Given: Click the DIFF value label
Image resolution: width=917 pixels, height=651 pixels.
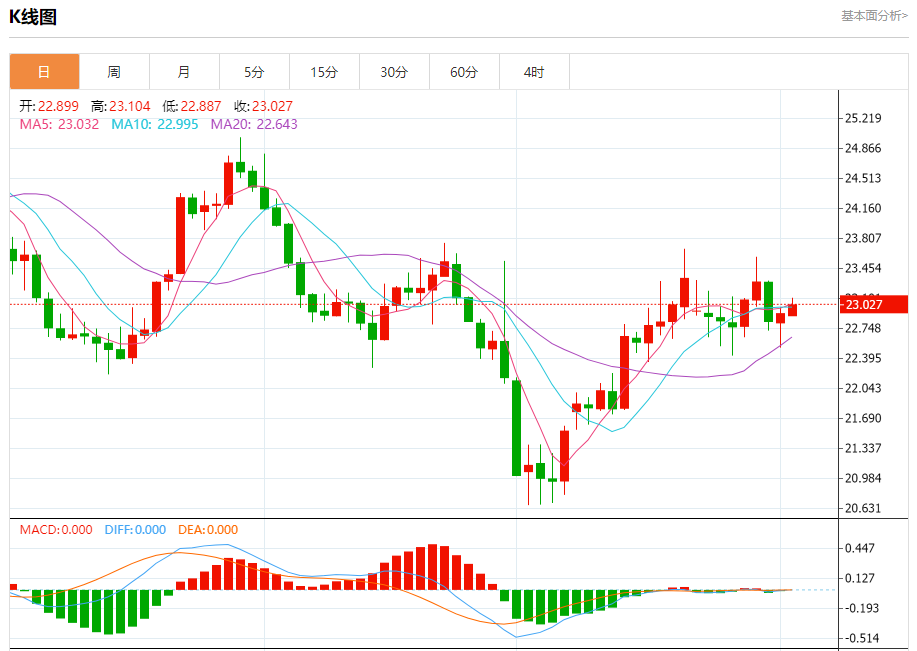Looking at the screenshot, I should (x=135, y=530).
